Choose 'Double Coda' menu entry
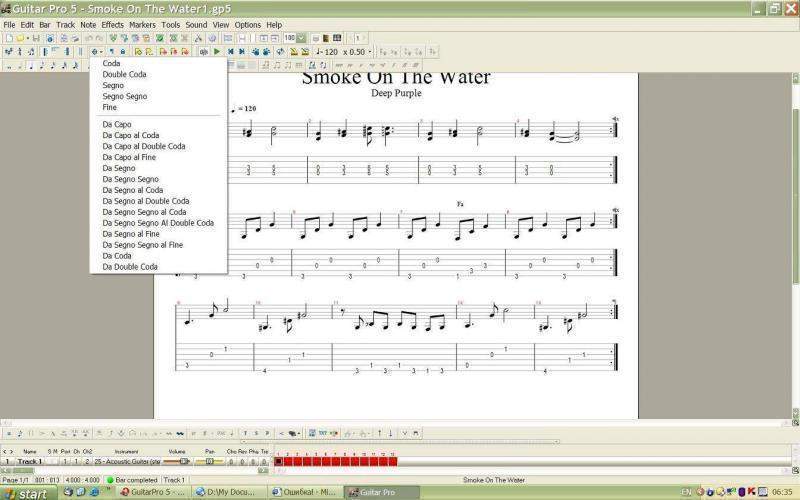 coord(124,74)
